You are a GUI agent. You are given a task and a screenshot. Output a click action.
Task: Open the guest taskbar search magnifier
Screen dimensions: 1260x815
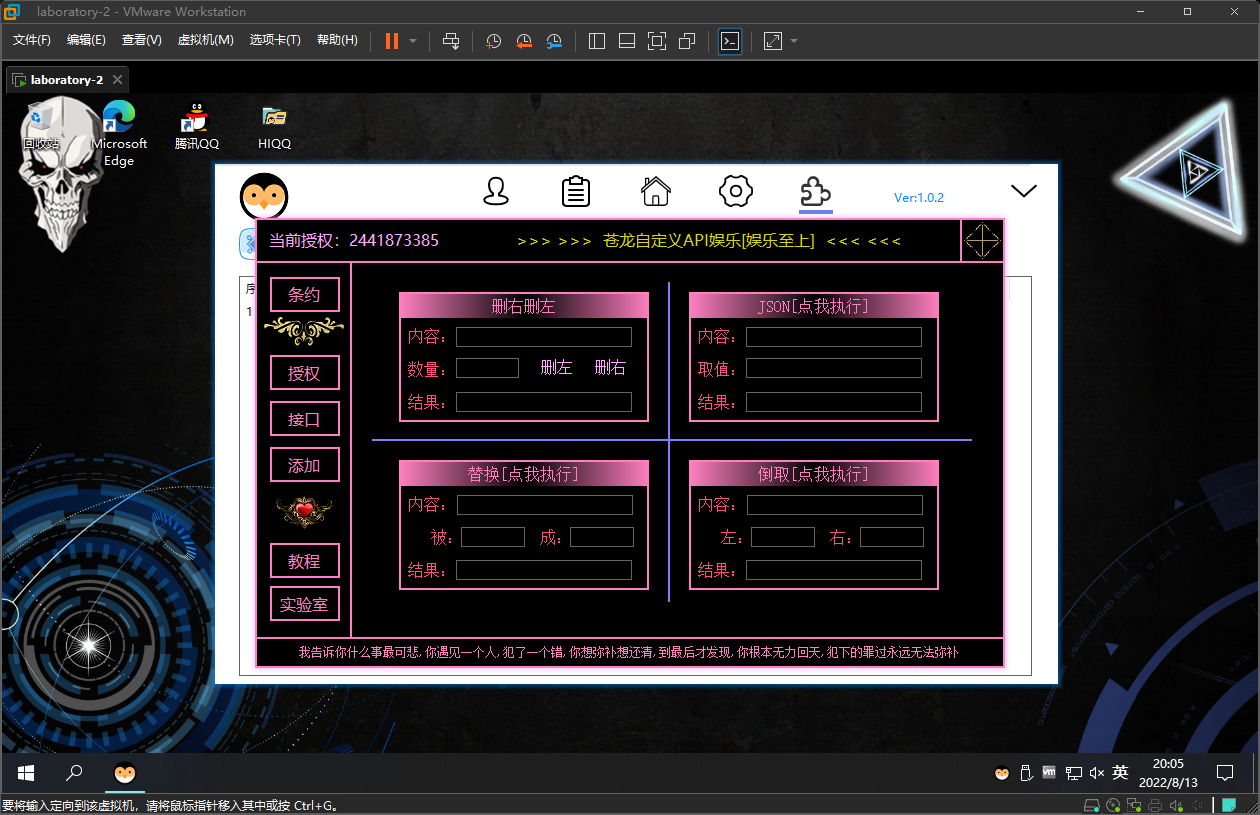[74, 773]
